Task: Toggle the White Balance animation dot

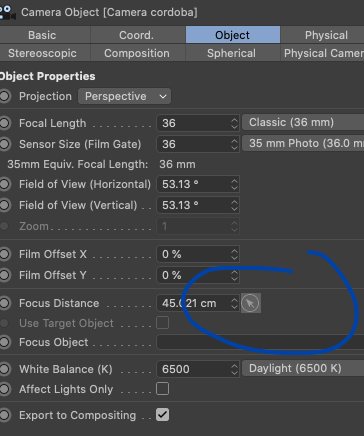Action: click(x=5, y=369)
